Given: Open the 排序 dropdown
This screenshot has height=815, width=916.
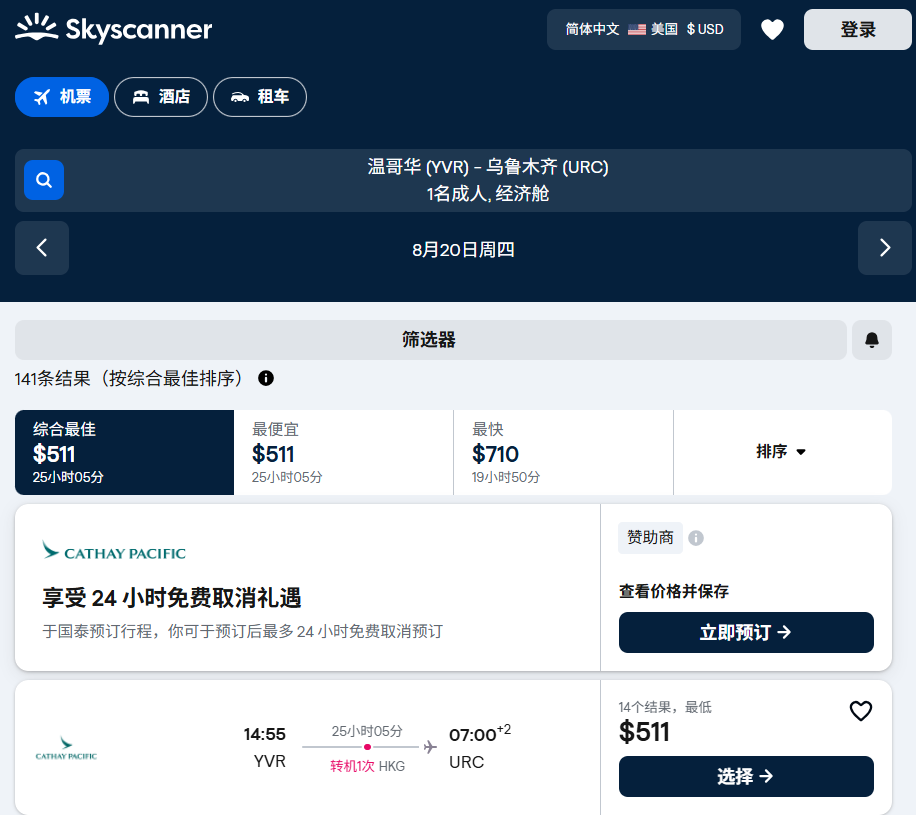Looking at the screenshot, I should point(782,452).
